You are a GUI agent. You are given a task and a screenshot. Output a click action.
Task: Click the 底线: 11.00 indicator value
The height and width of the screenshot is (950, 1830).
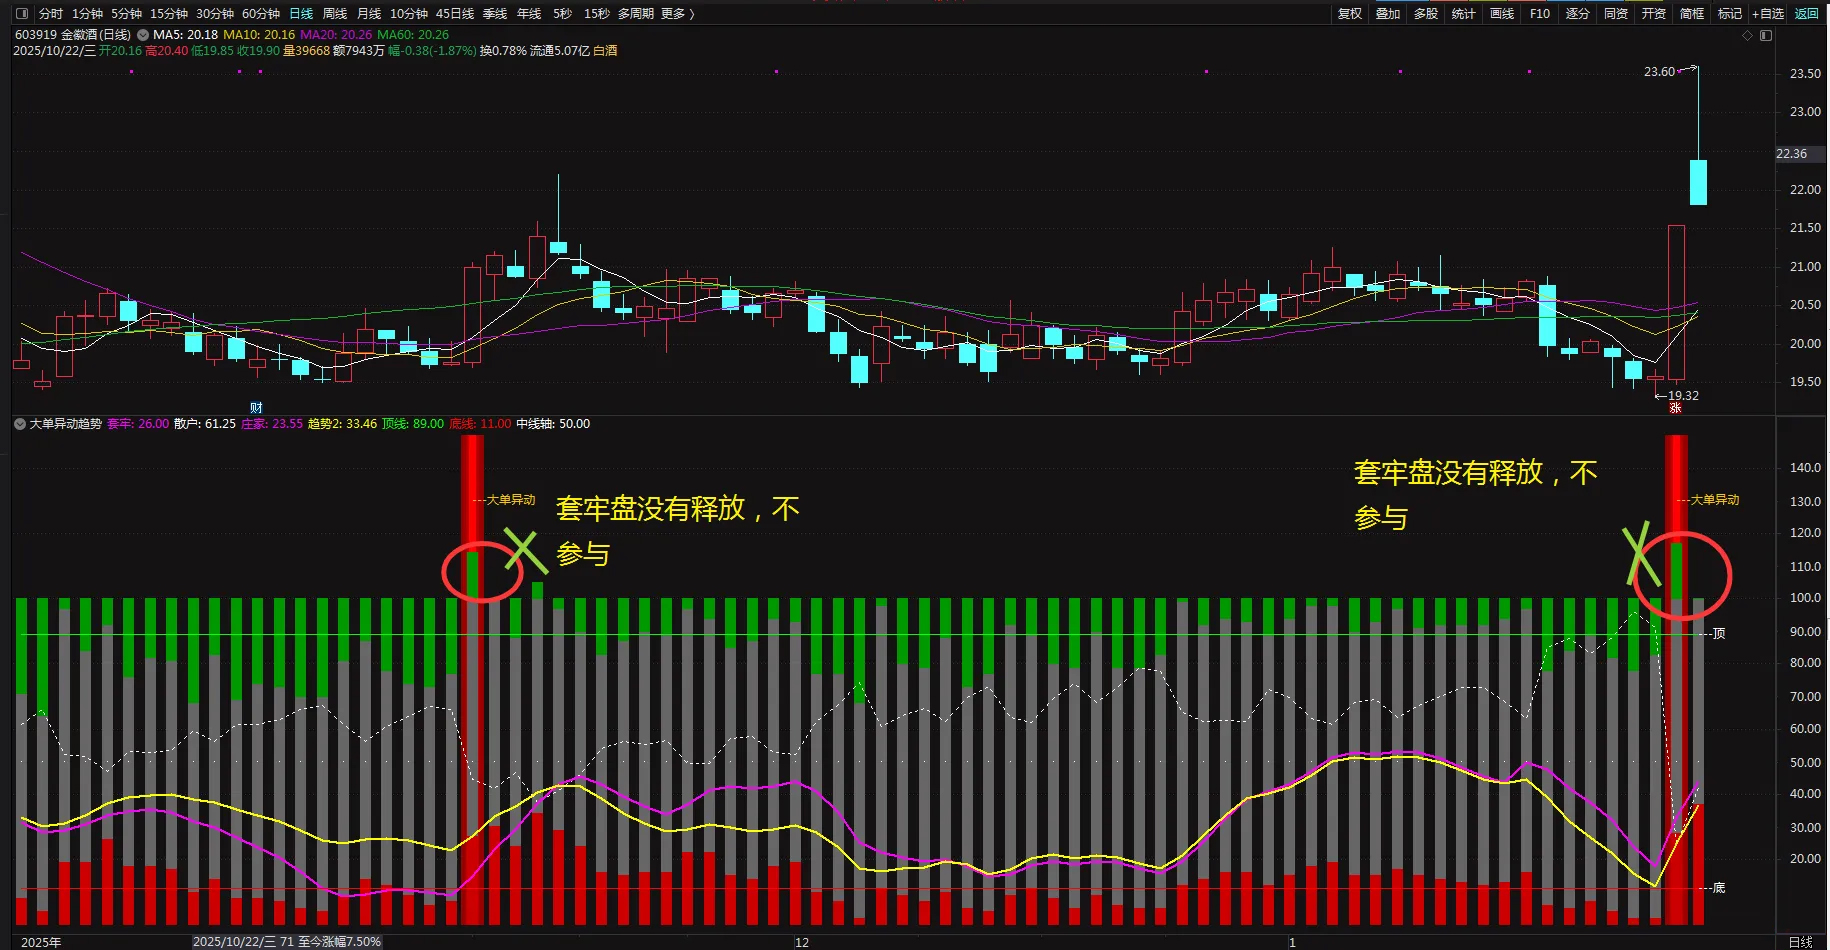click(x=480, y=424)
